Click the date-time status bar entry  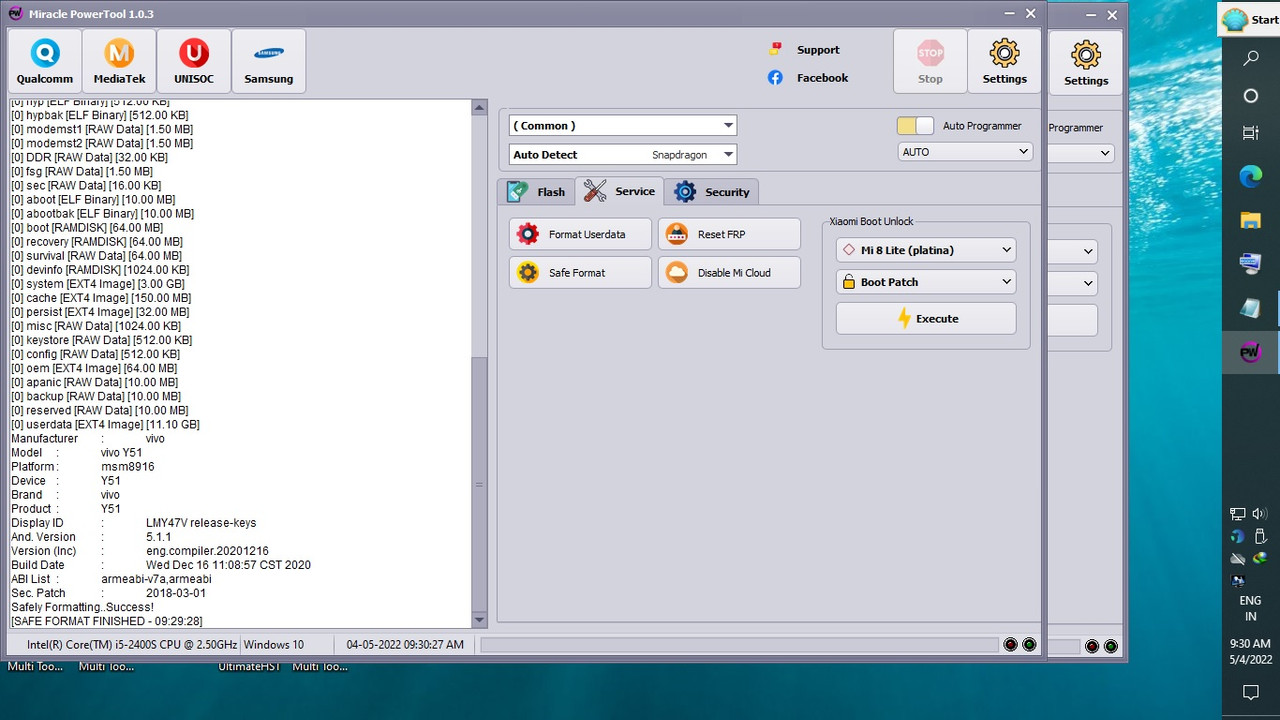point(405,645)
